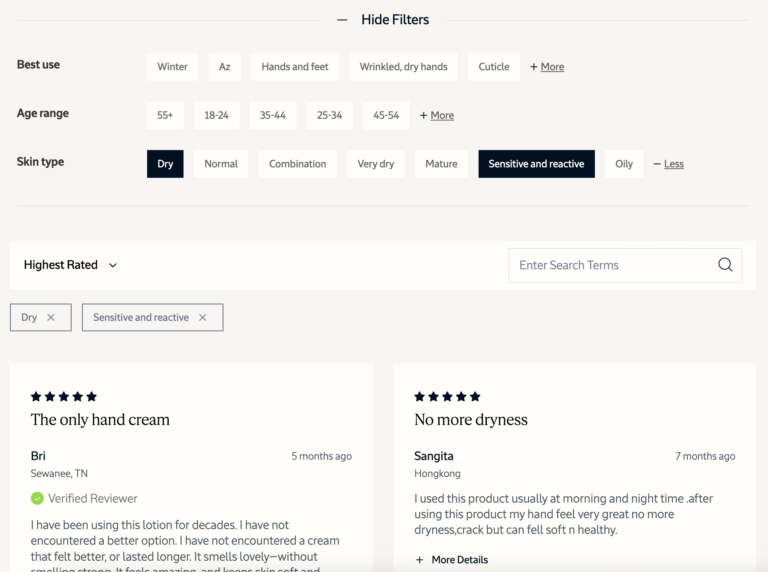
Task: Click the five-star rating on Bri's review
Action: pyautogui.click(x=64, y=396)
